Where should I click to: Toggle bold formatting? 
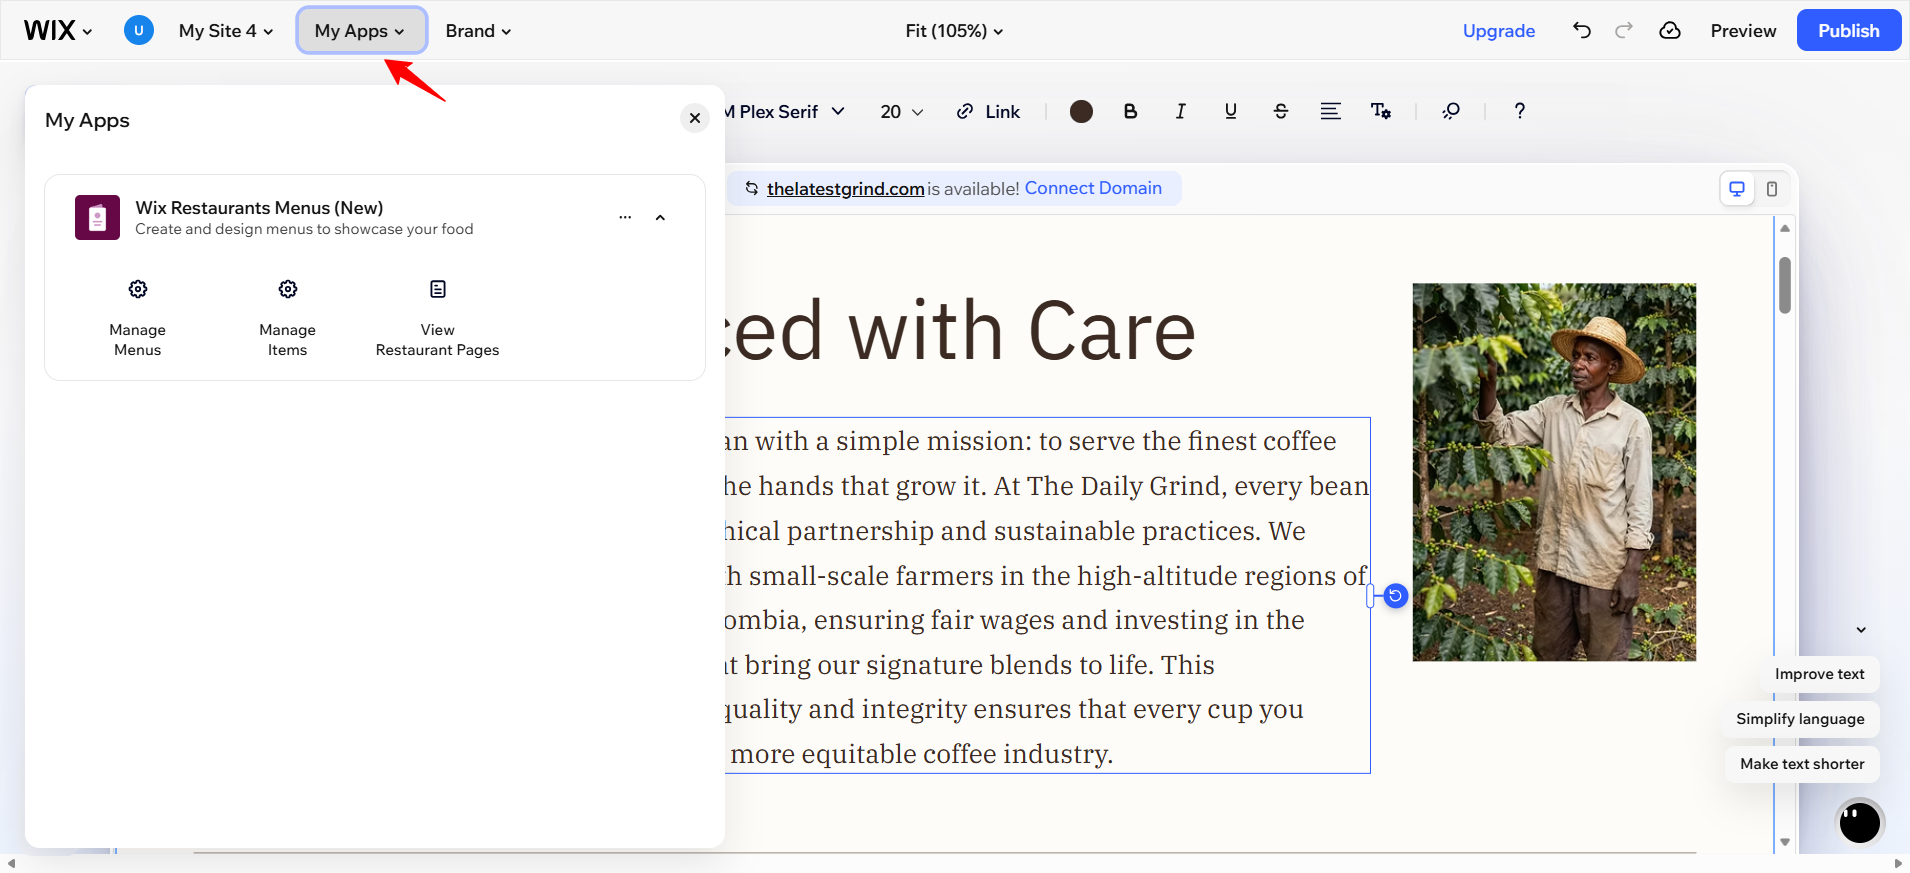[x=1130, y=111]
